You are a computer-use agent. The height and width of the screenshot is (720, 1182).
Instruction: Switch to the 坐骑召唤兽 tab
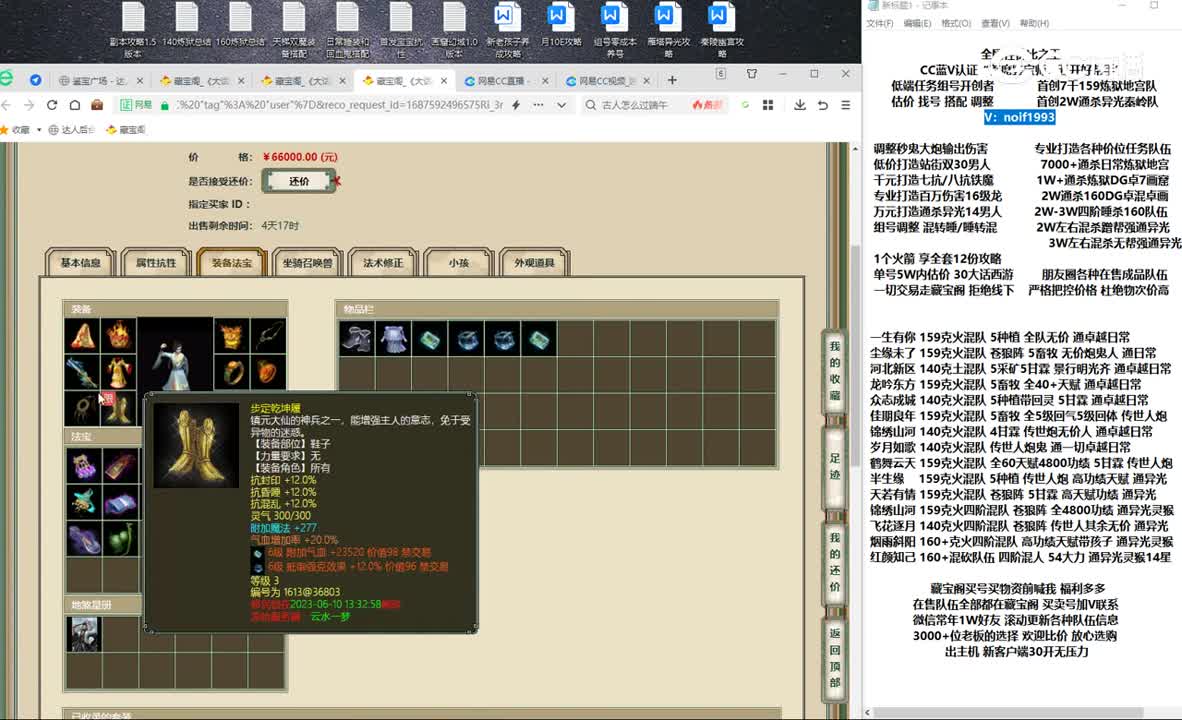click(x=307, y=262)
